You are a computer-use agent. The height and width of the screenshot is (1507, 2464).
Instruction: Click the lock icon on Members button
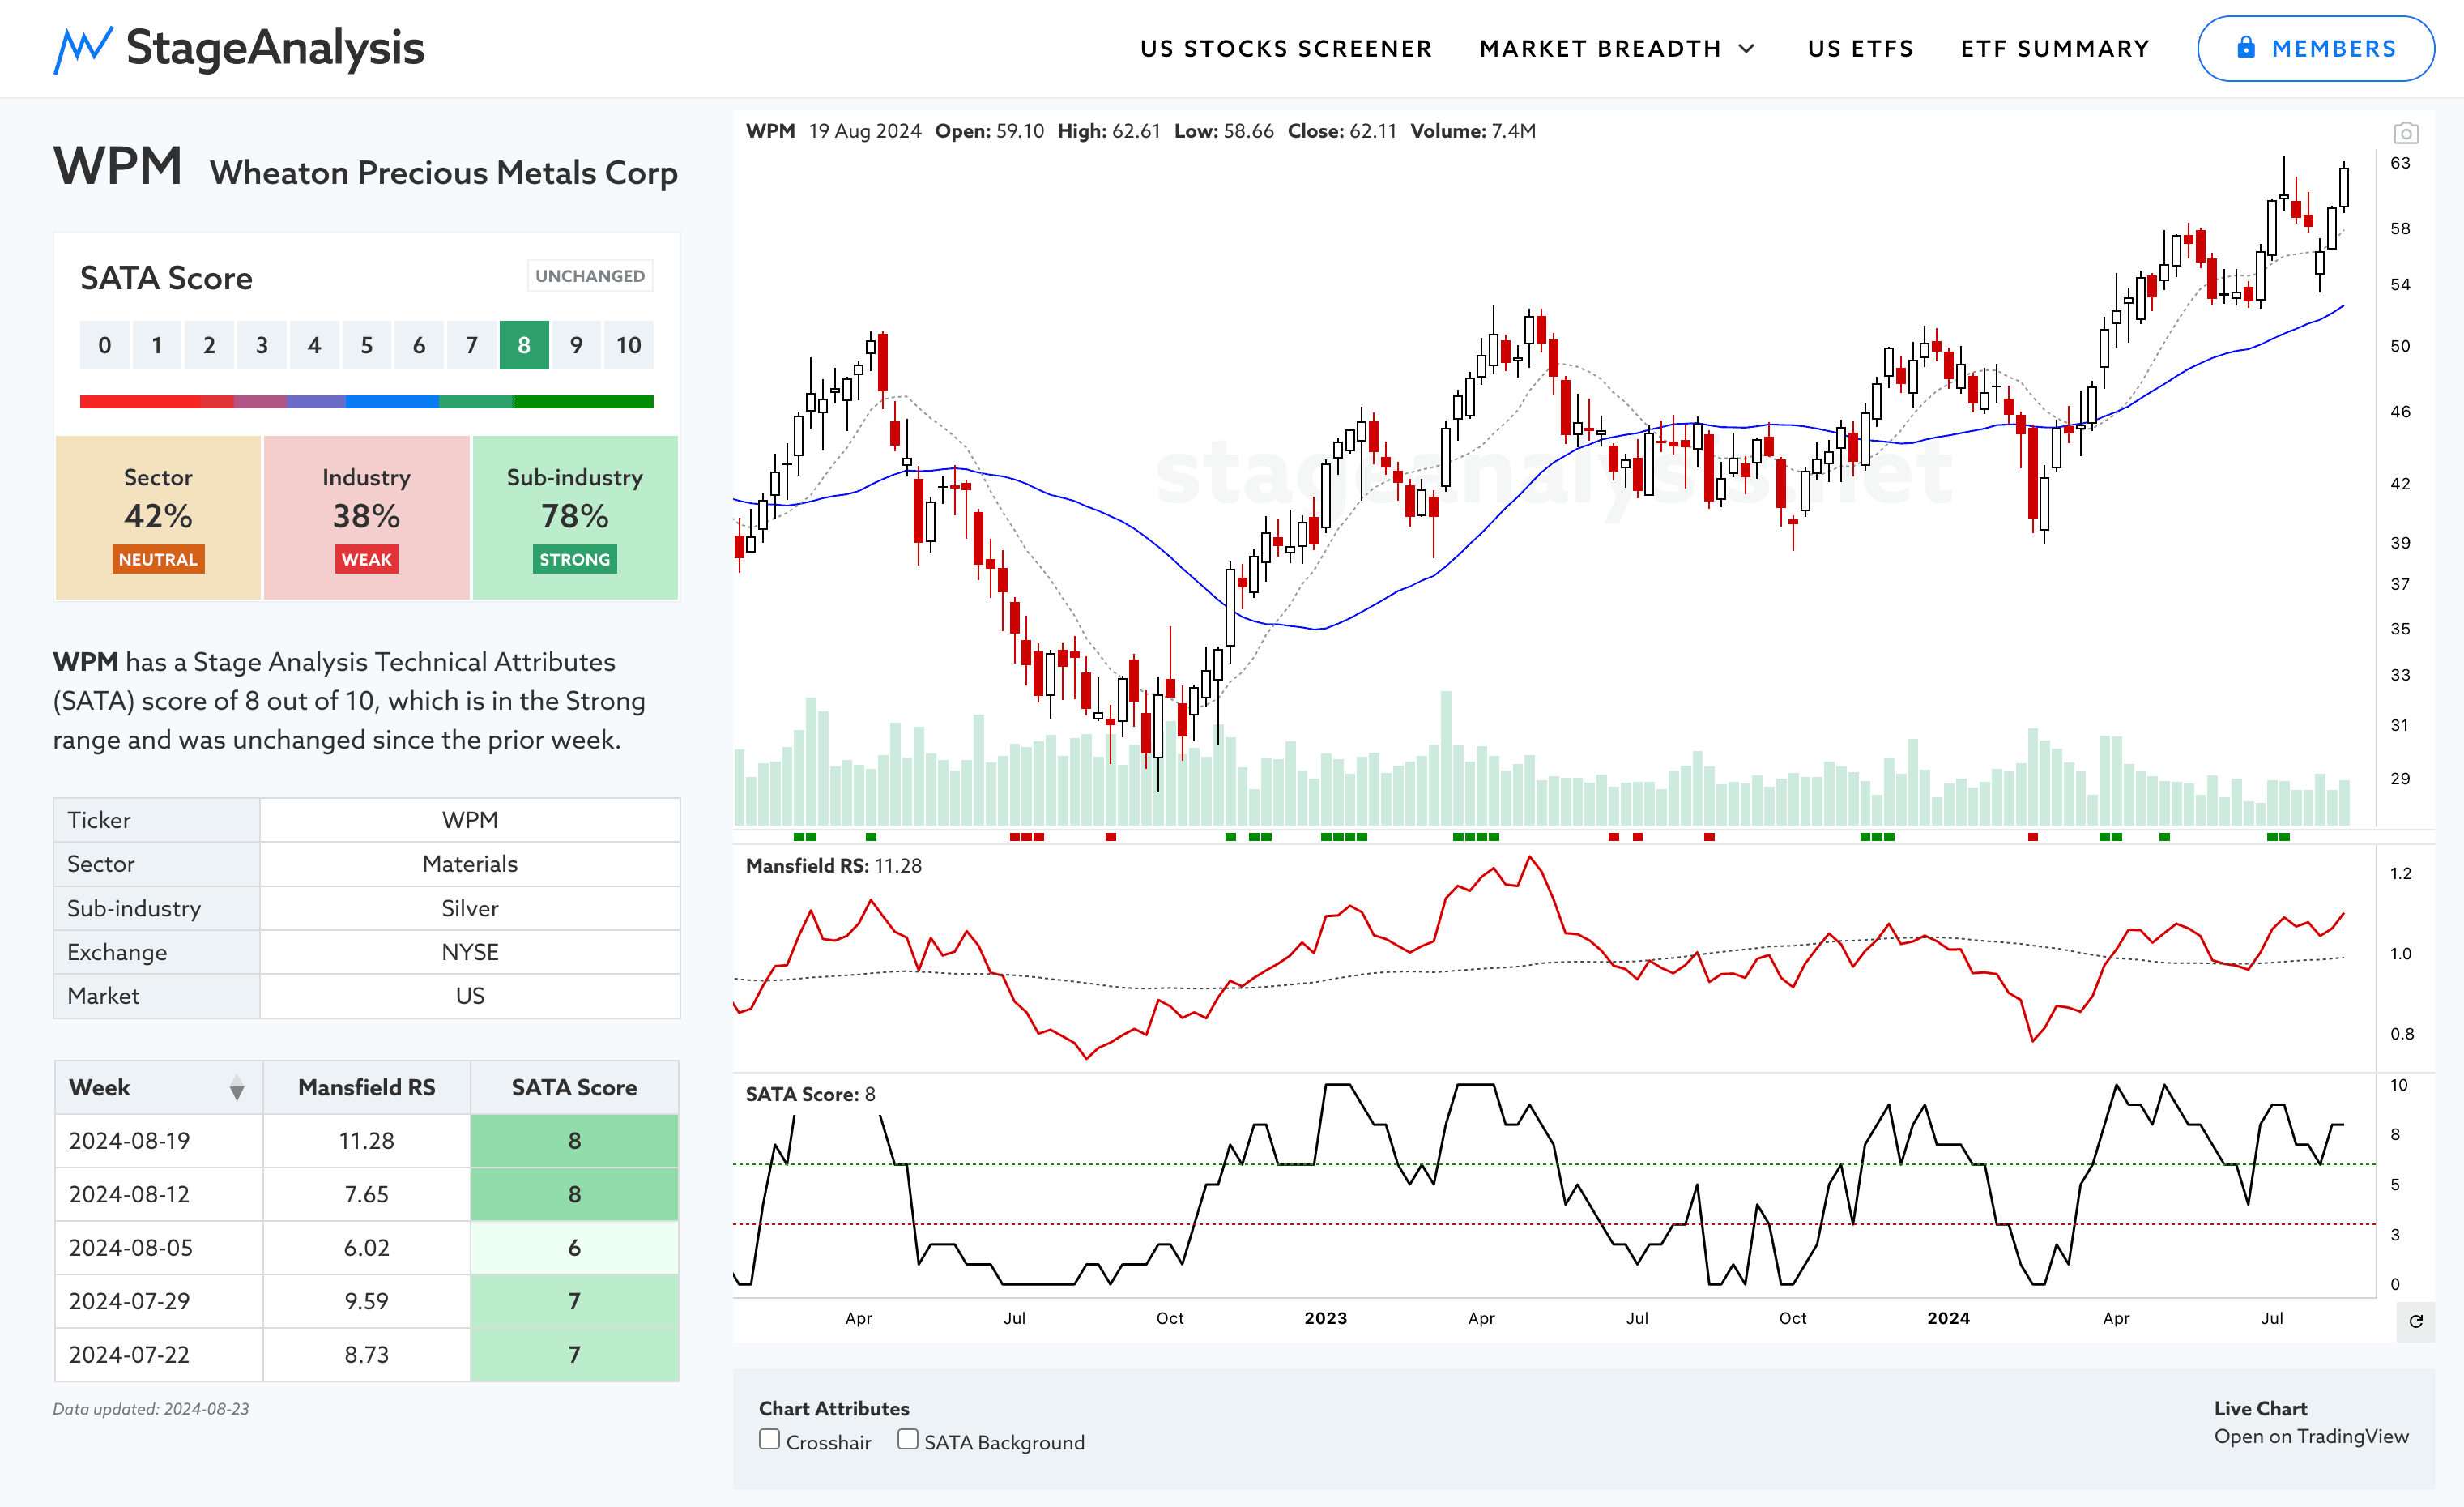2246,47
